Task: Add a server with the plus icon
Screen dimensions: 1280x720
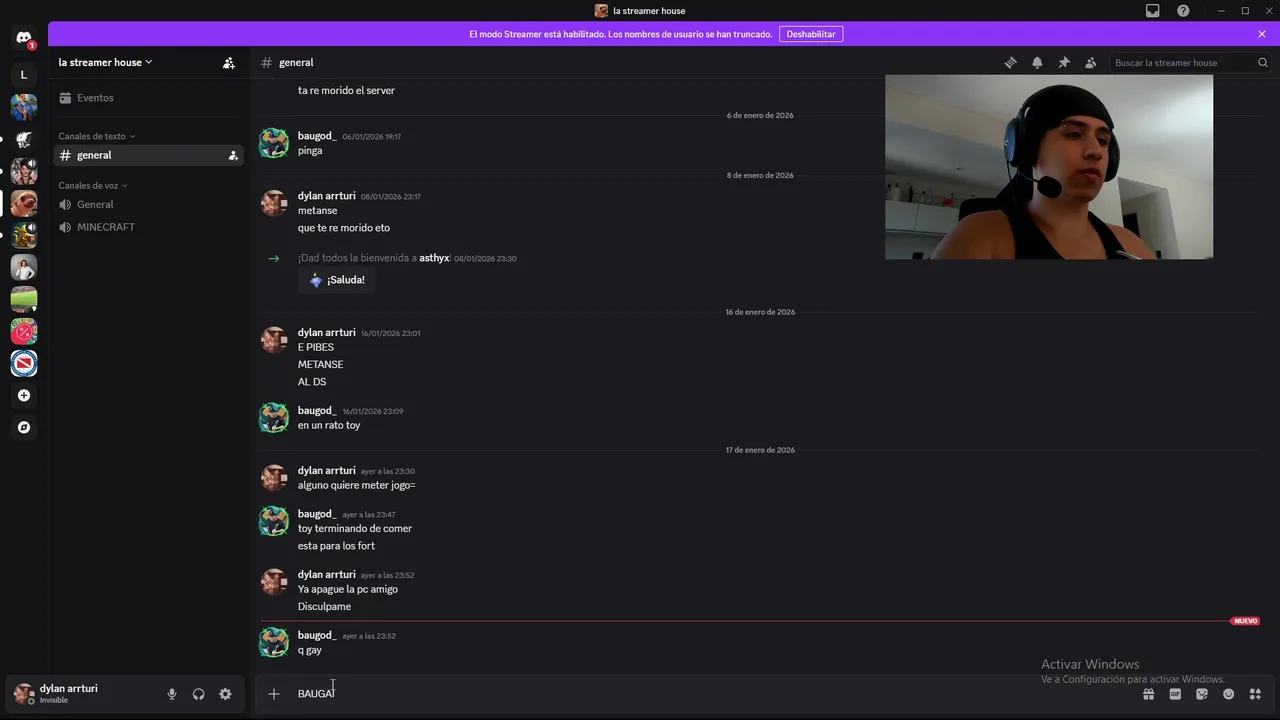Action: [24, 395]
